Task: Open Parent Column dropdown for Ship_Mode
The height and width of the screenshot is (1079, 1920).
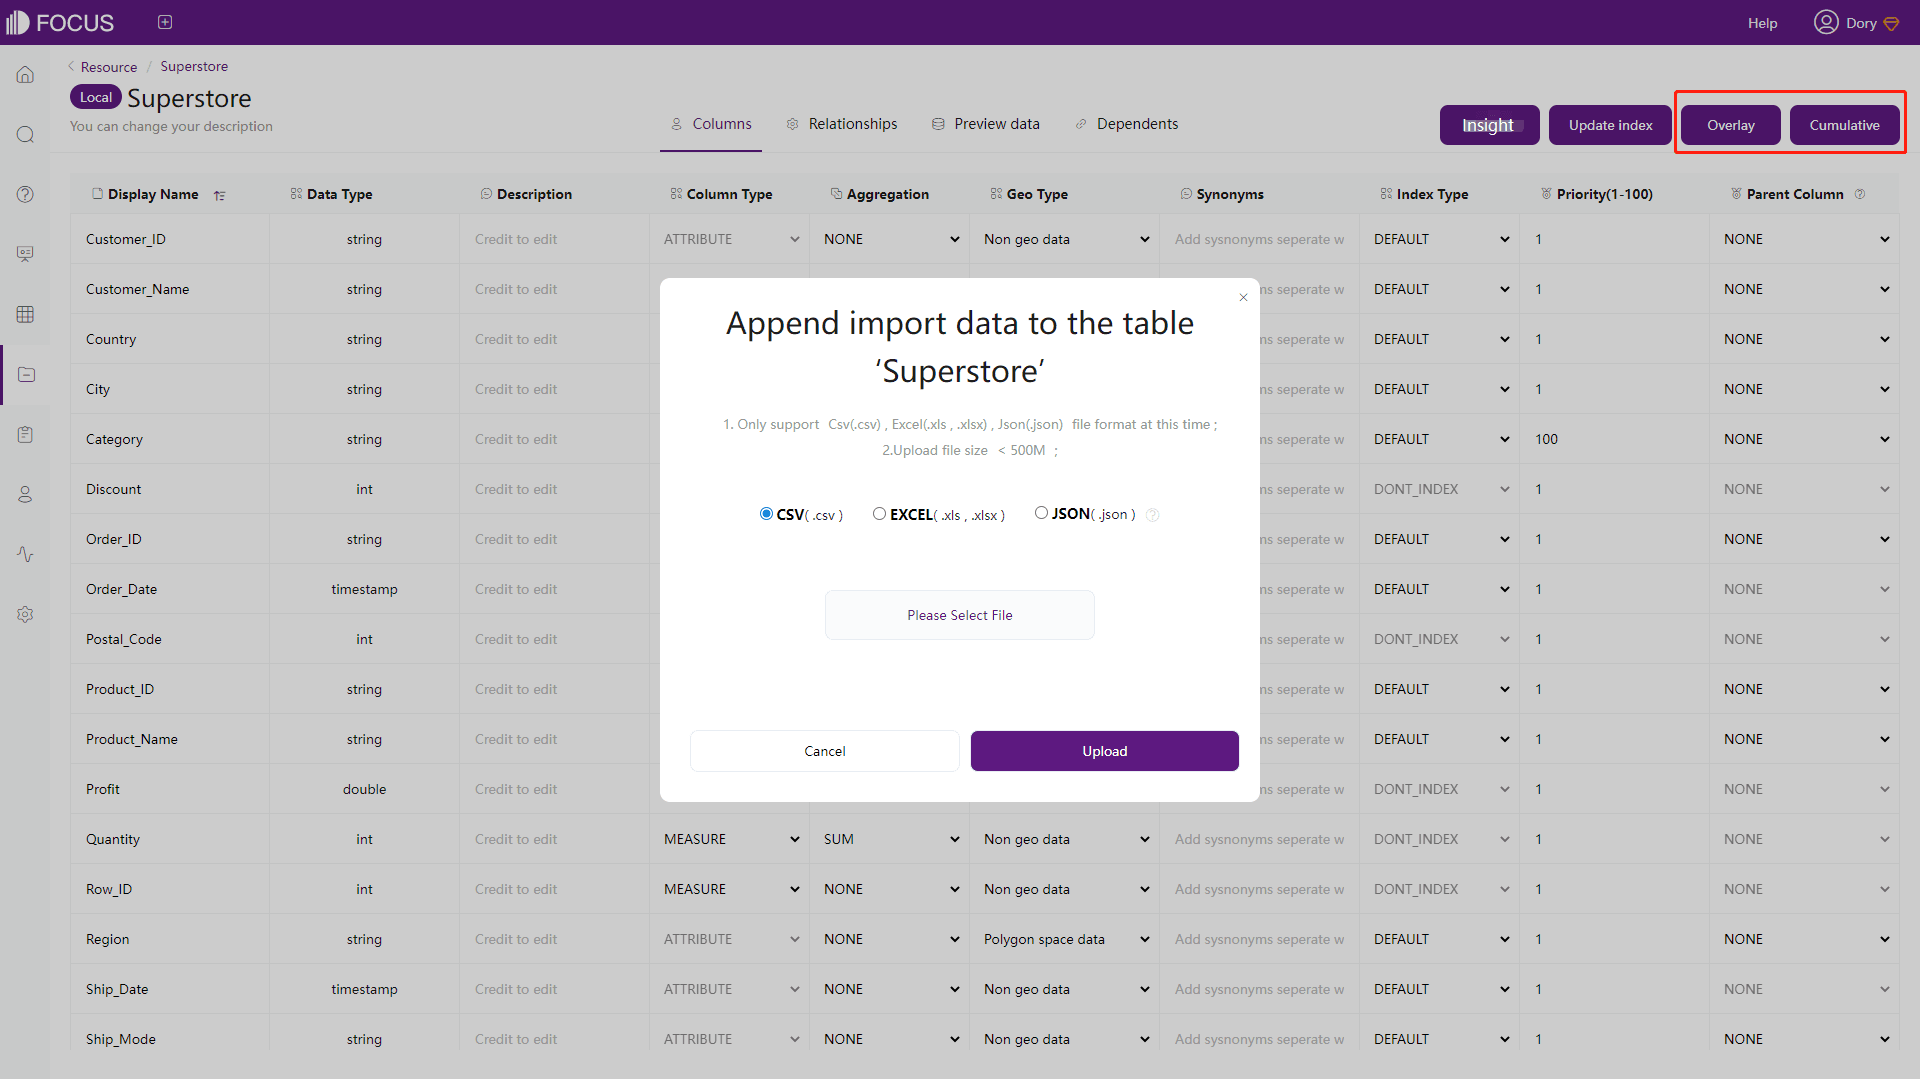Action: (x=1805, y=1039)
